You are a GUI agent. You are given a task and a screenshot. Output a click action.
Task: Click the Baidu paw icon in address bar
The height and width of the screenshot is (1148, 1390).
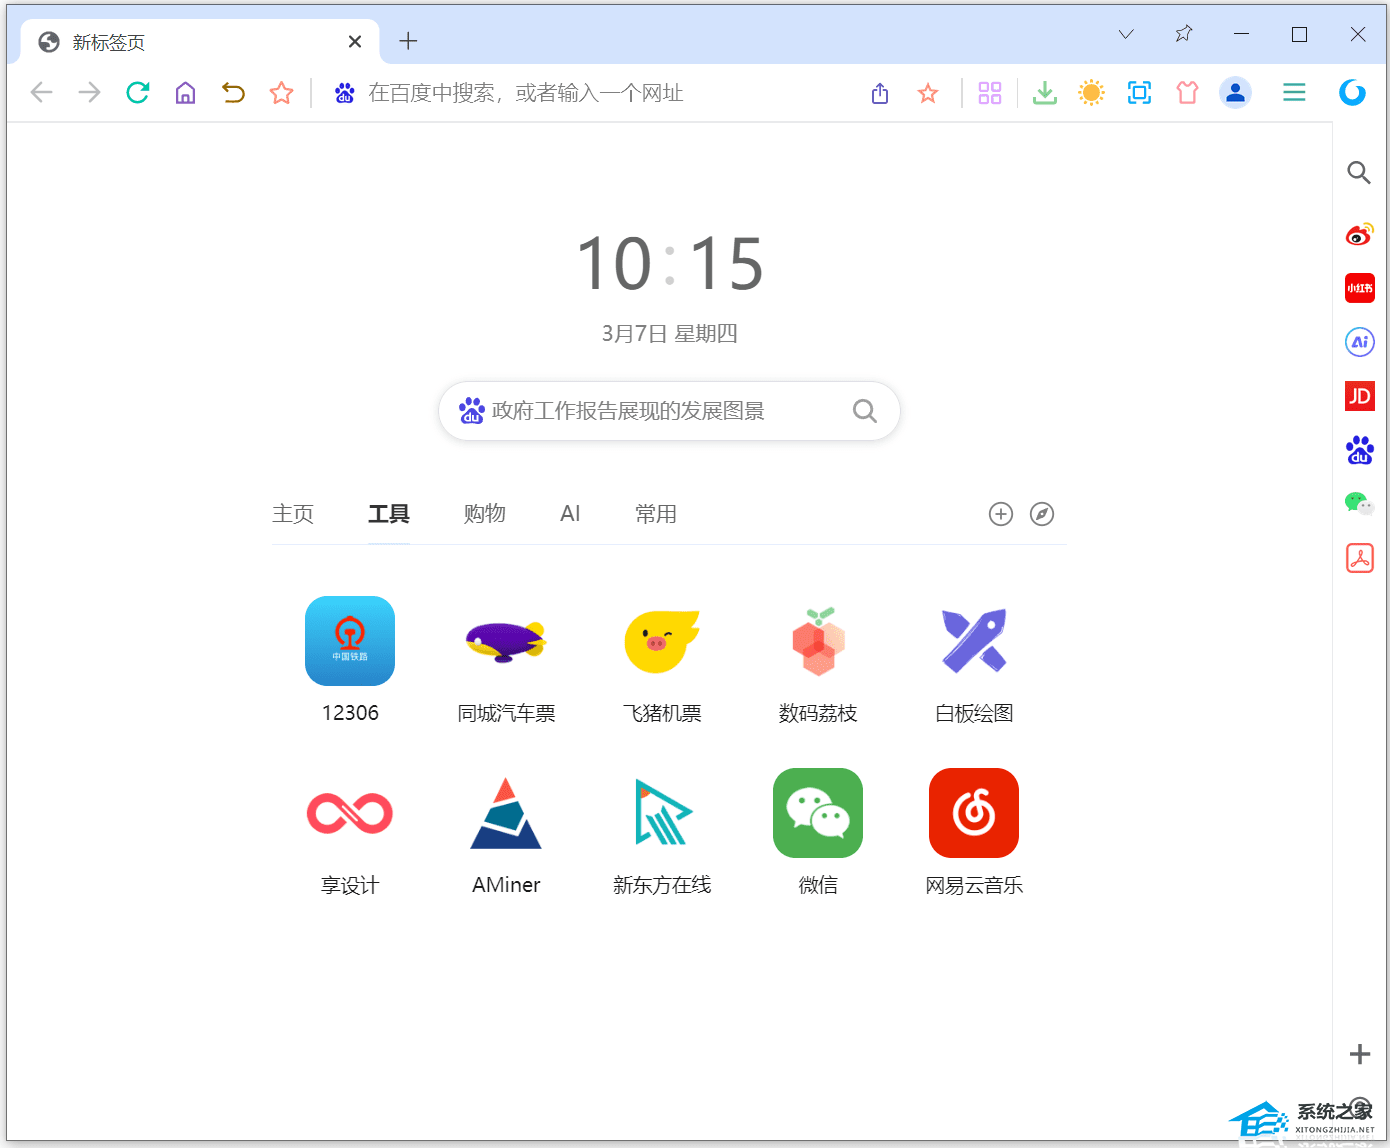pyautogui.click(x=345, y=93)
